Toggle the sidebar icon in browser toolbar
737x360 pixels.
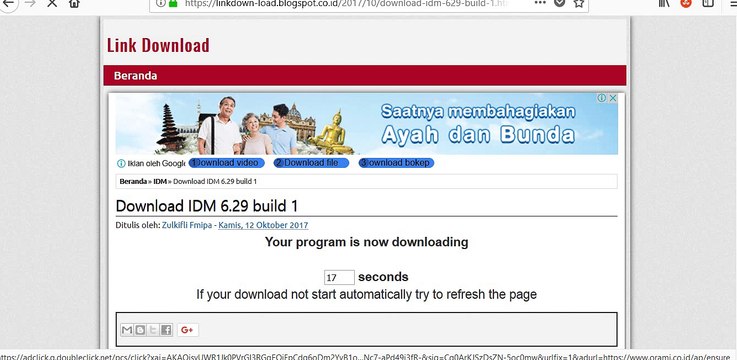point(708,3)
